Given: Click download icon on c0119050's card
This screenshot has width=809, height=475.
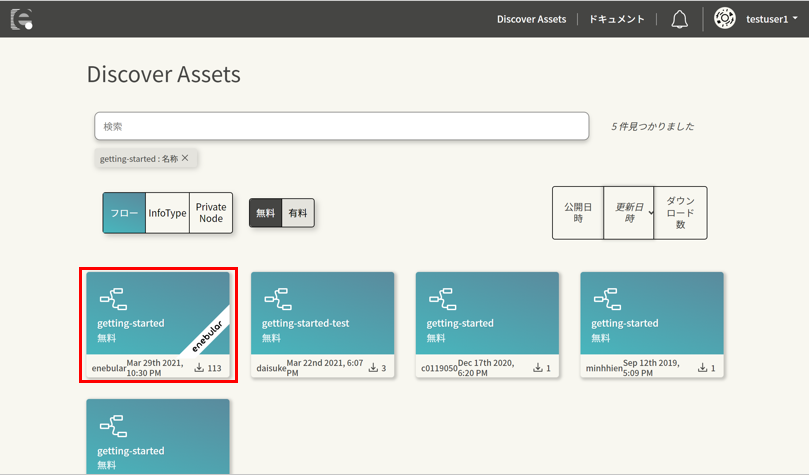Looking at the screenshot, I should coord(538,368).
